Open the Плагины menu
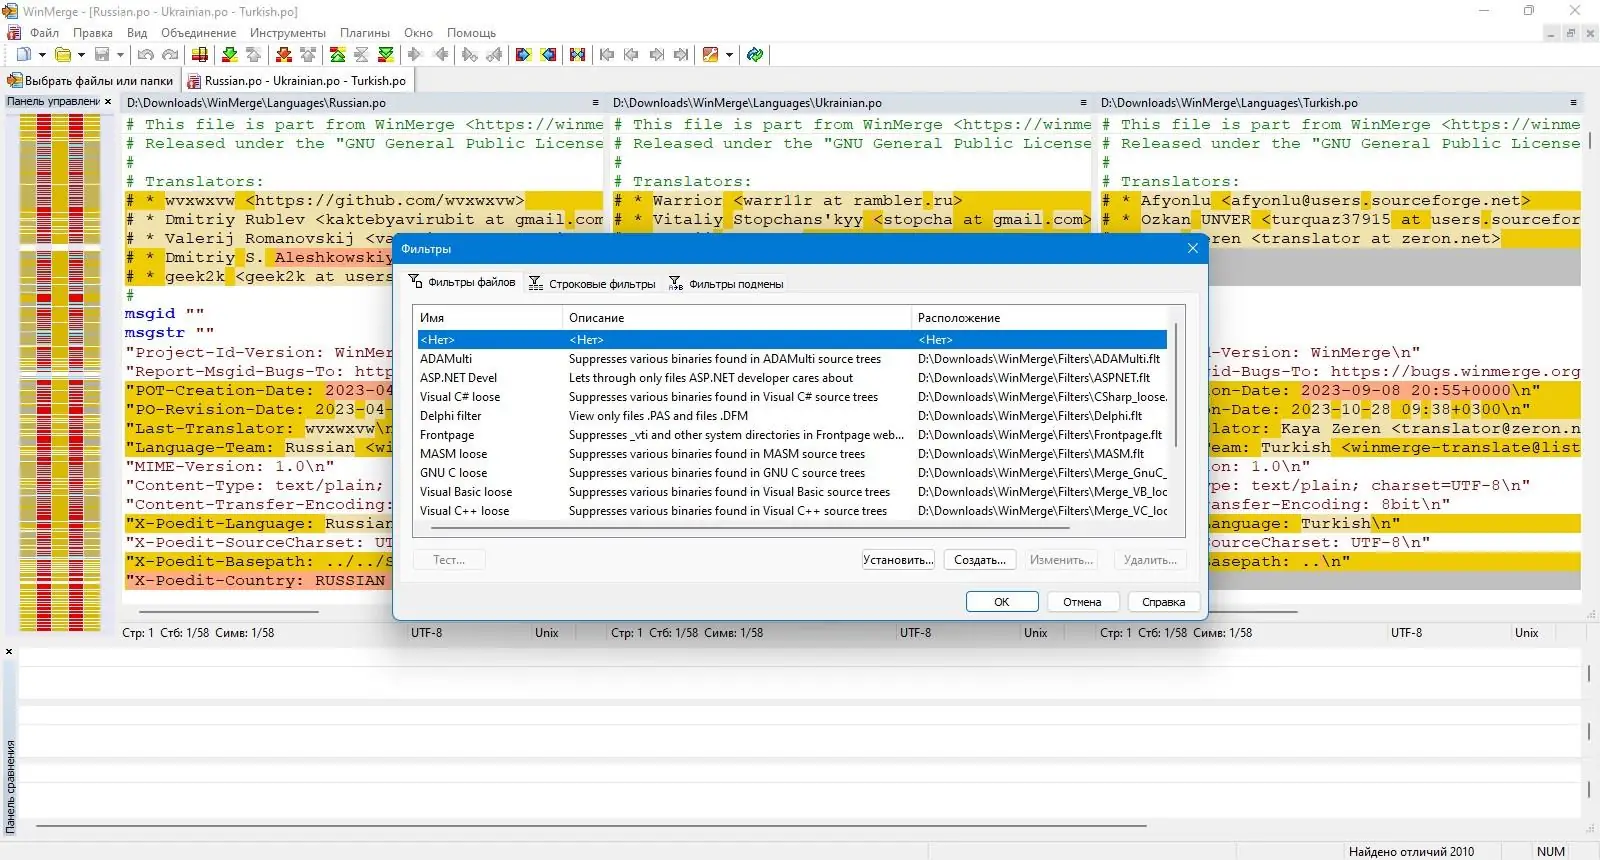Image resolution: width=1600 pixels, height=860 pixels. [x=365, y=33]
